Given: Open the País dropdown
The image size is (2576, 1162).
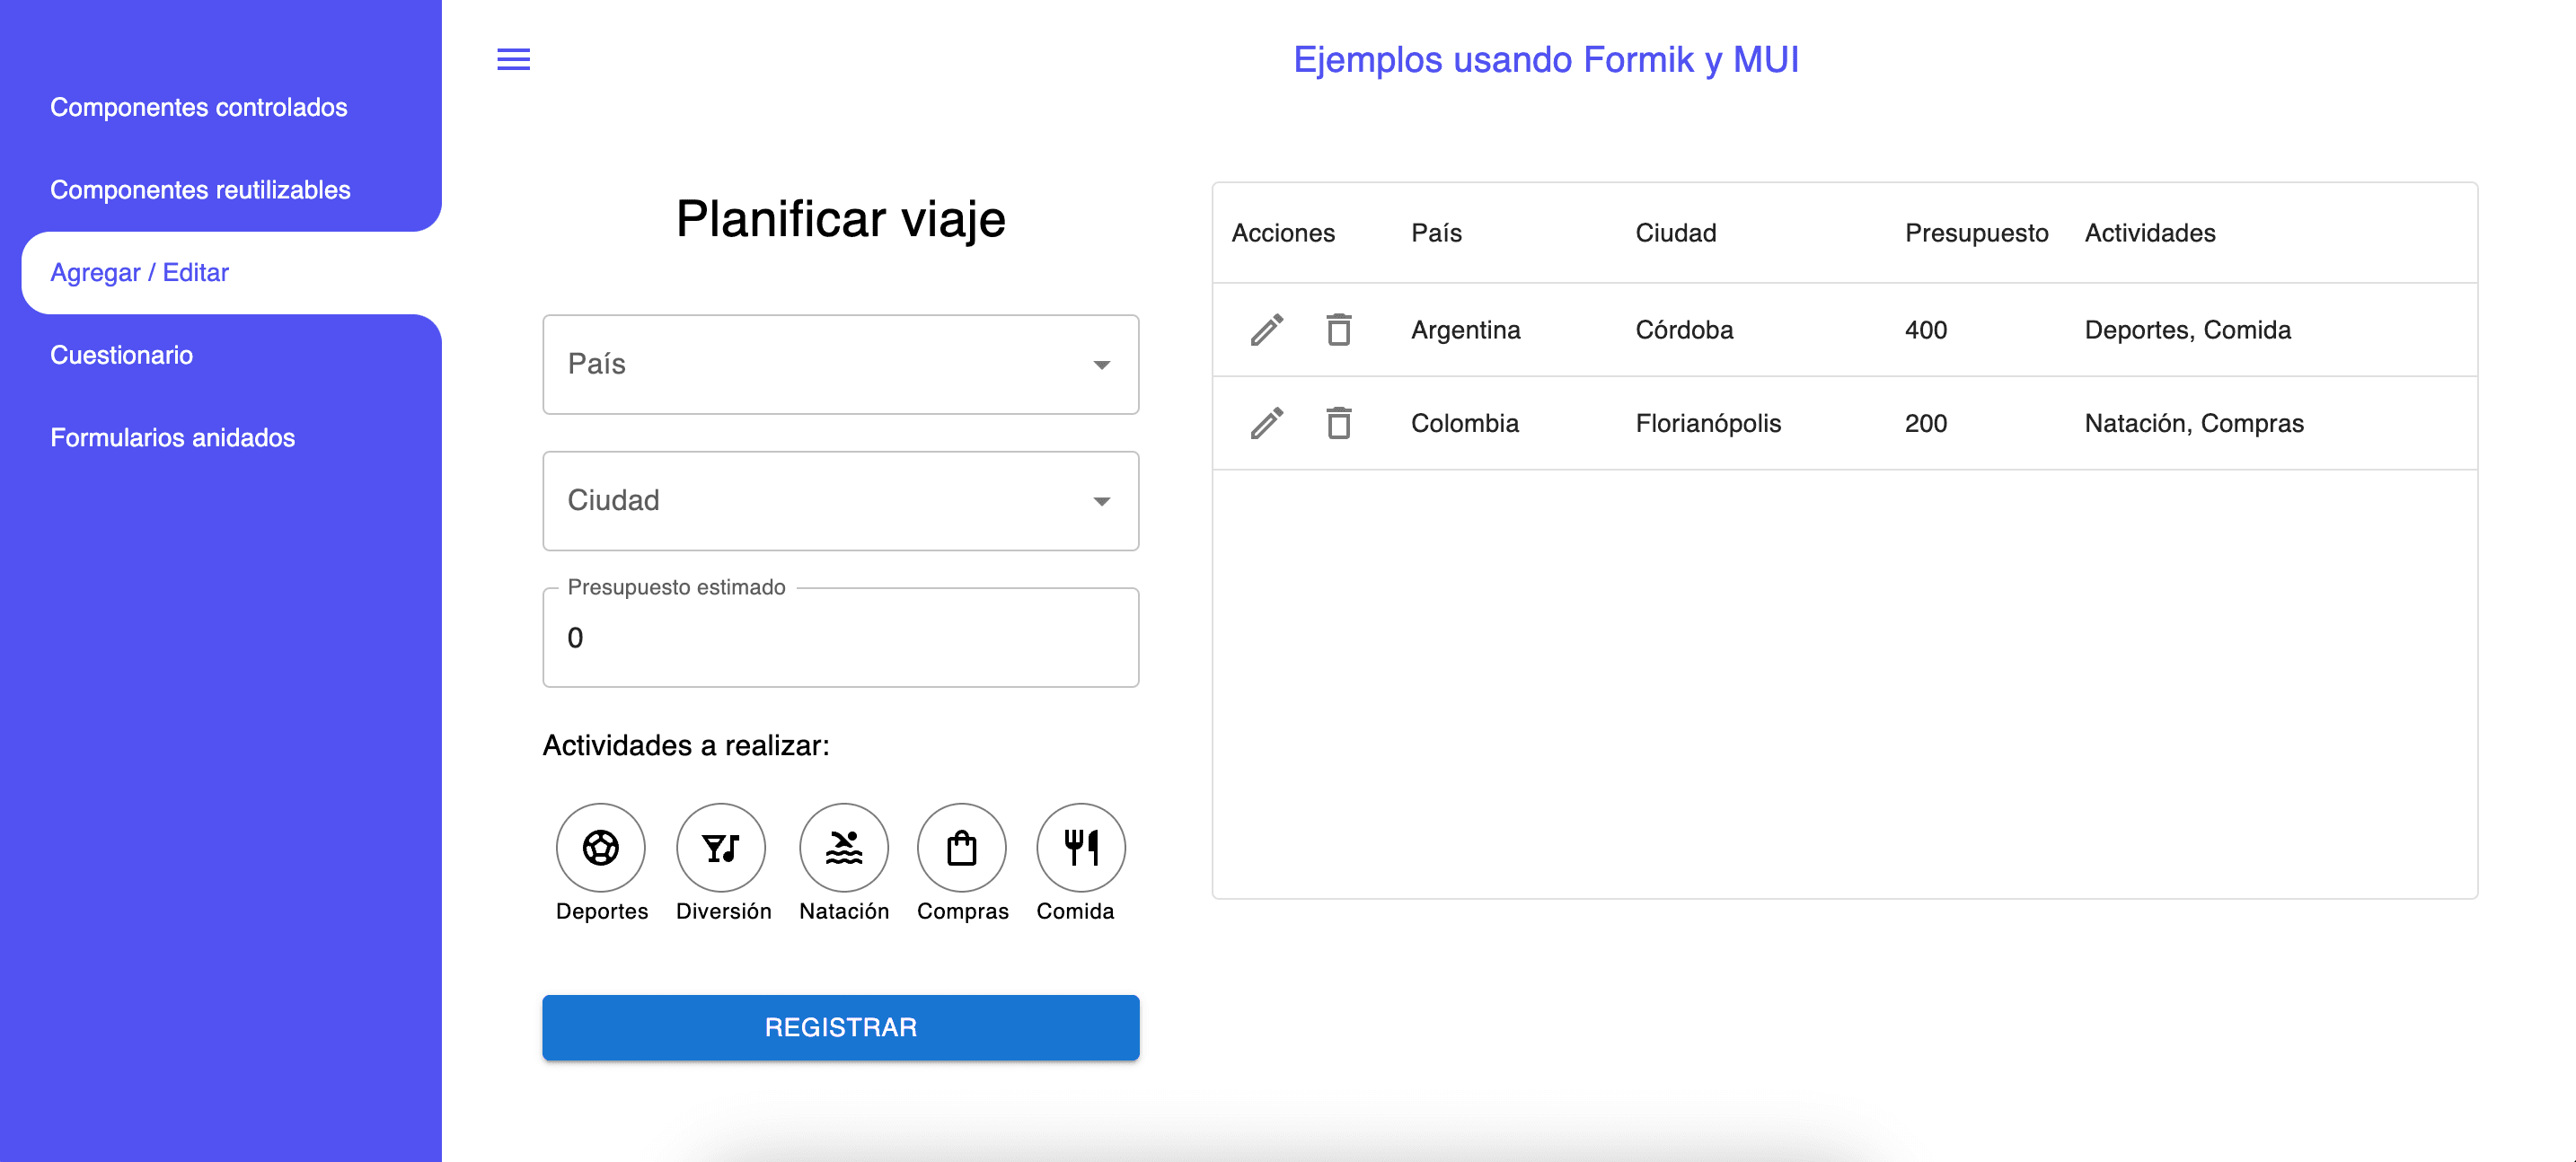Looking at the screenshot, I should click(841, 364).
